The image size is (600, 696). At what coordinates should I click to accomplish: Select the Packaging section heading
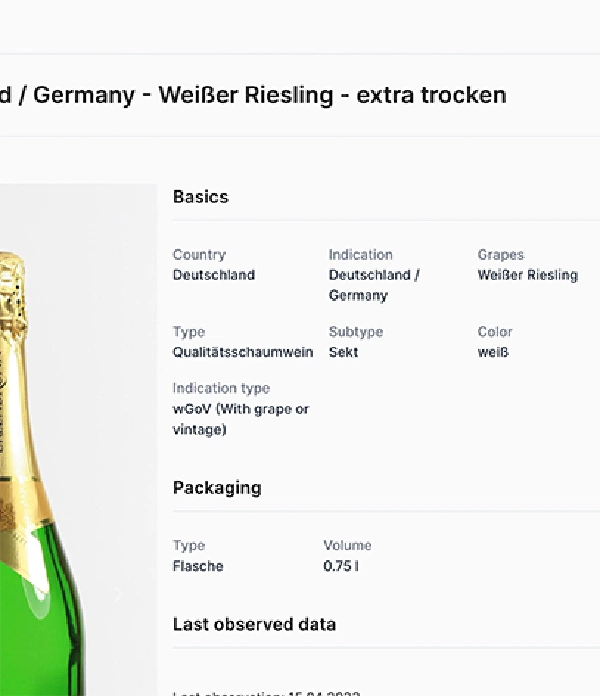pos(217,488)
